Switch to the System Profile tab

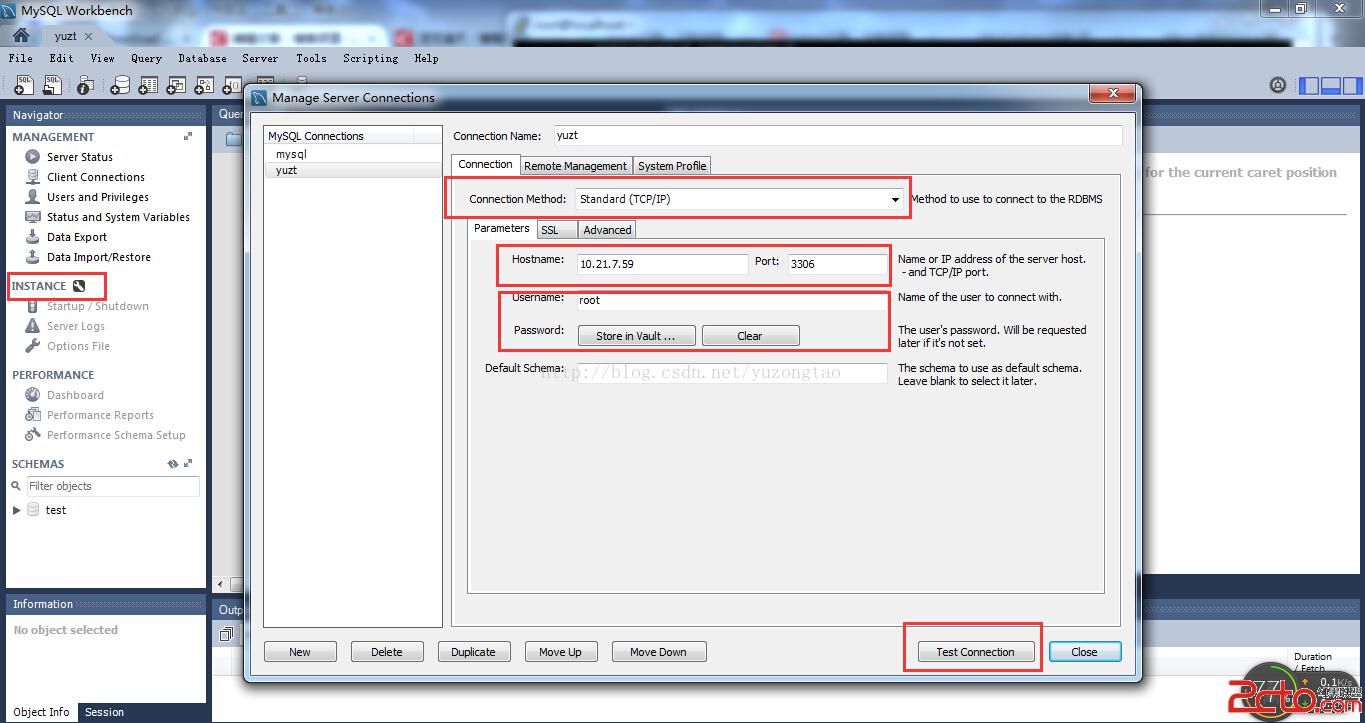tap(672, 166)
